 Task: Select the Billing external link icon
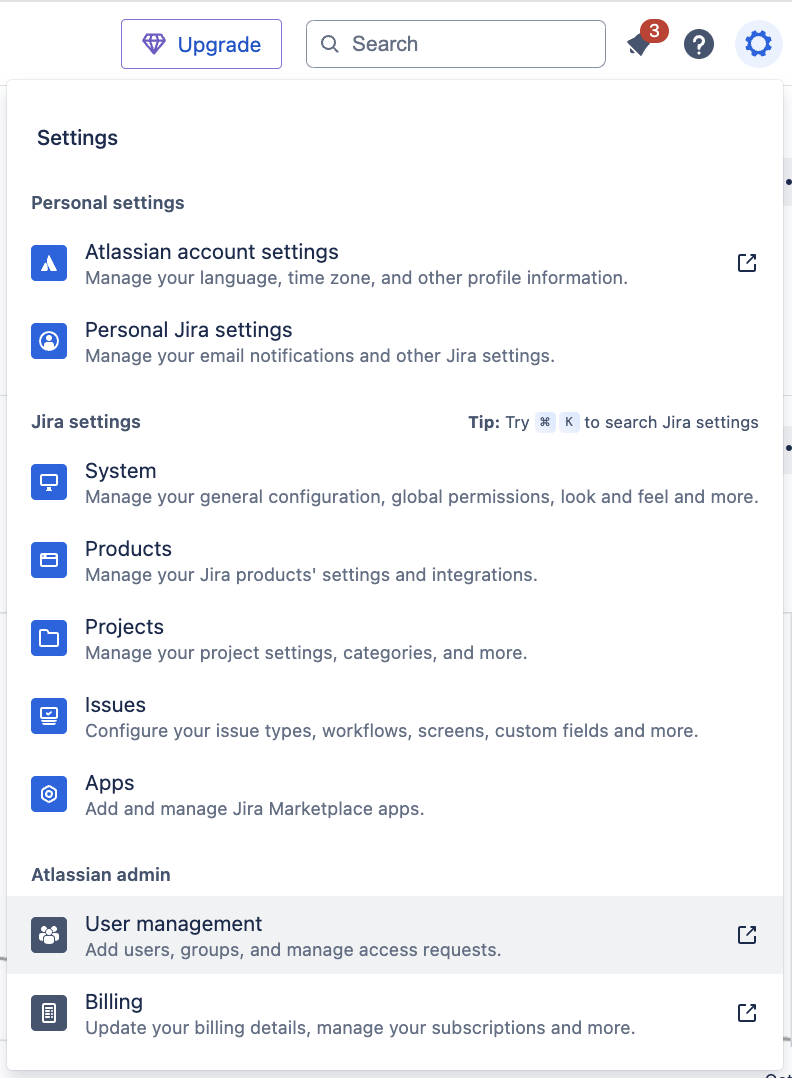[747, 1013]
